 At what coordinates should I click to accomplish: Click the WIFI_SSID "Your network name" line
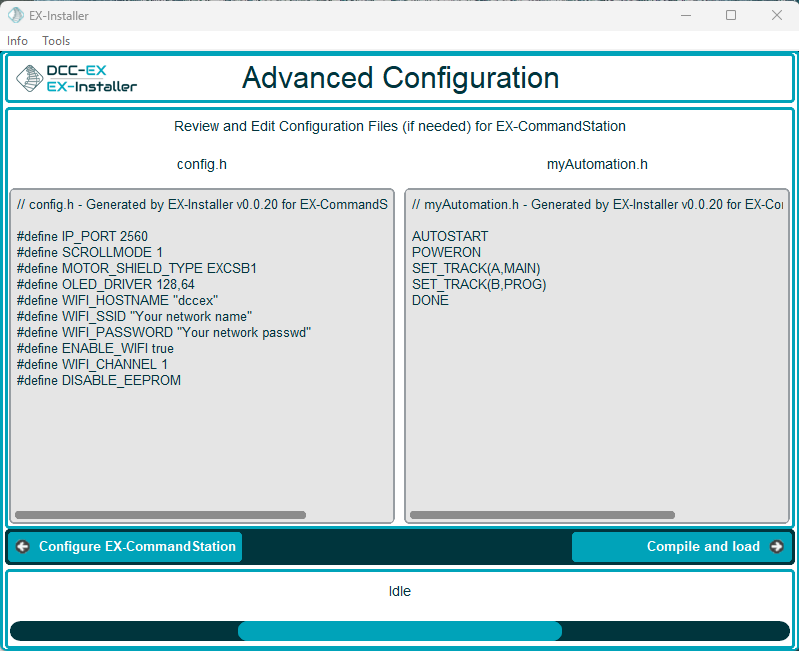click(135, 316)
